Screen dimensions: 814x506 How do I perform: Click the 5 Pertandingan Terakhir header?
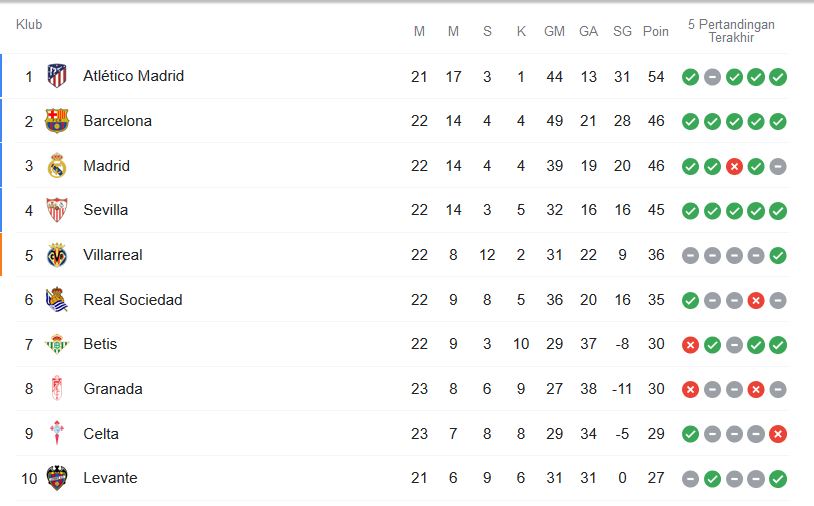tap(731, 31)
